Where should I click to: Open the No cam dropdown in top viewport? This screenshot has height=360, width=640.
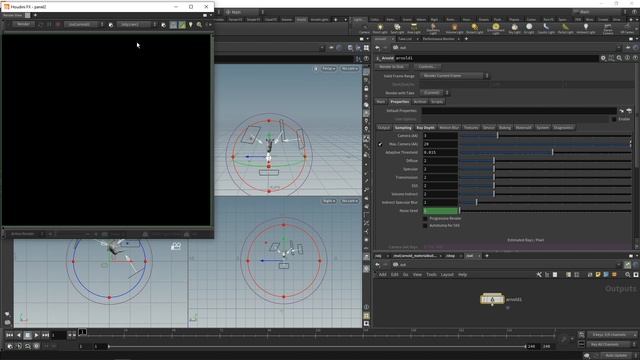(x=349, y=69)
